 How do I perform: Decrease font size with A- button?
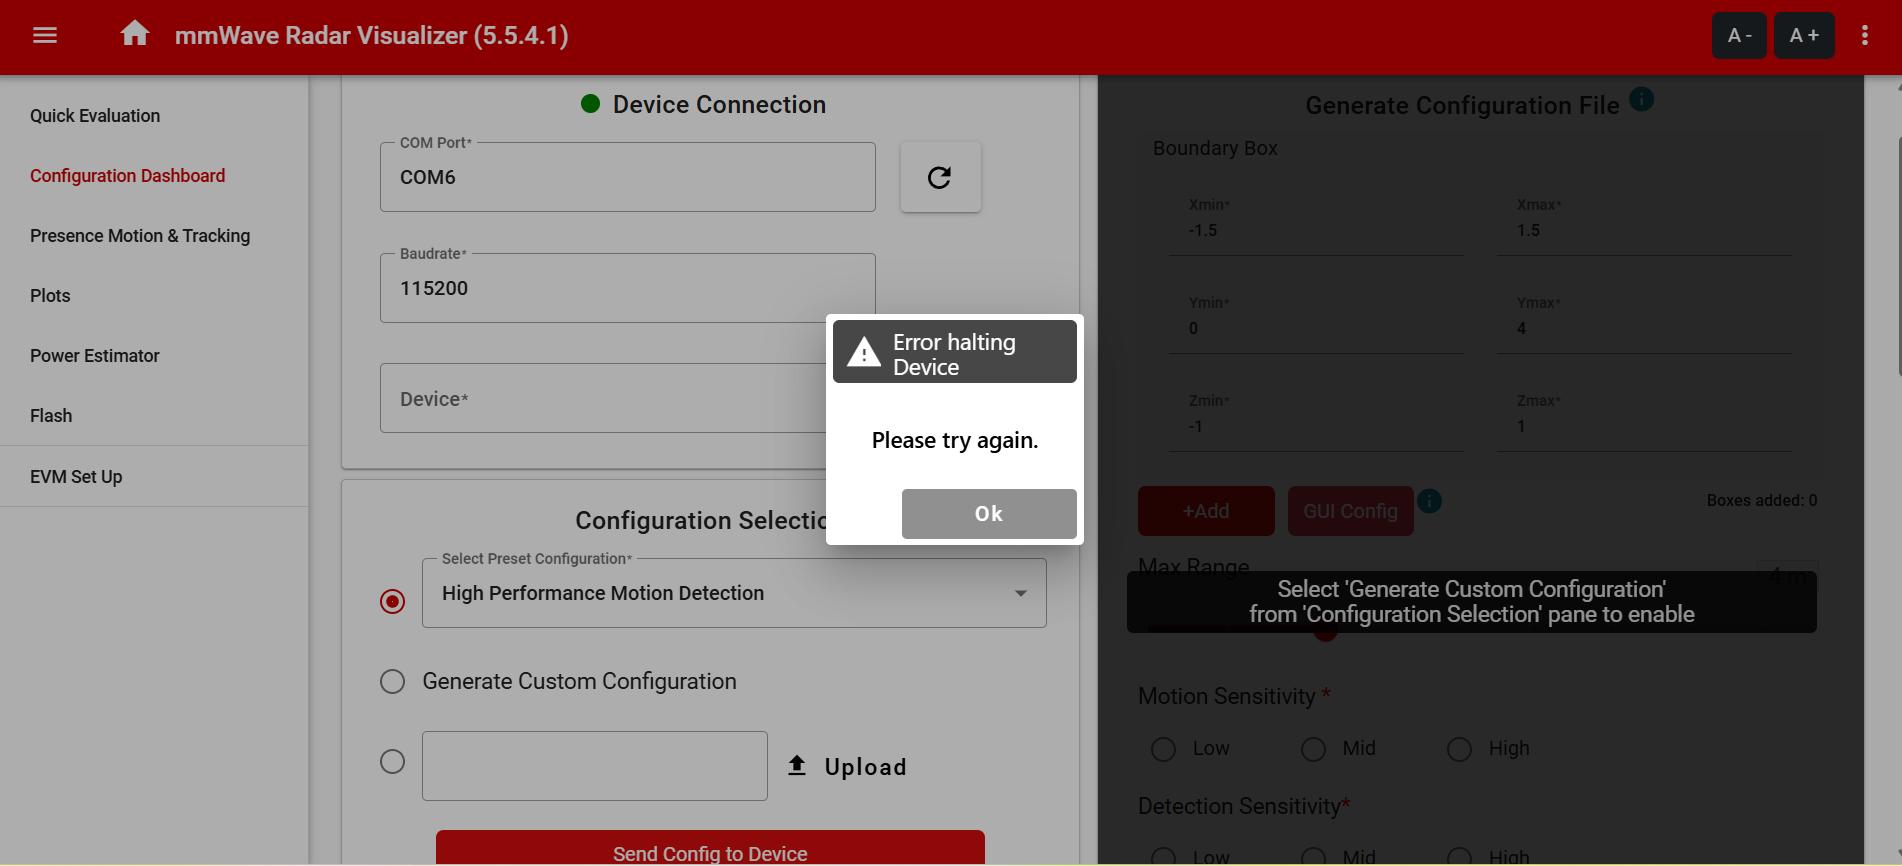click(1739, 36)
